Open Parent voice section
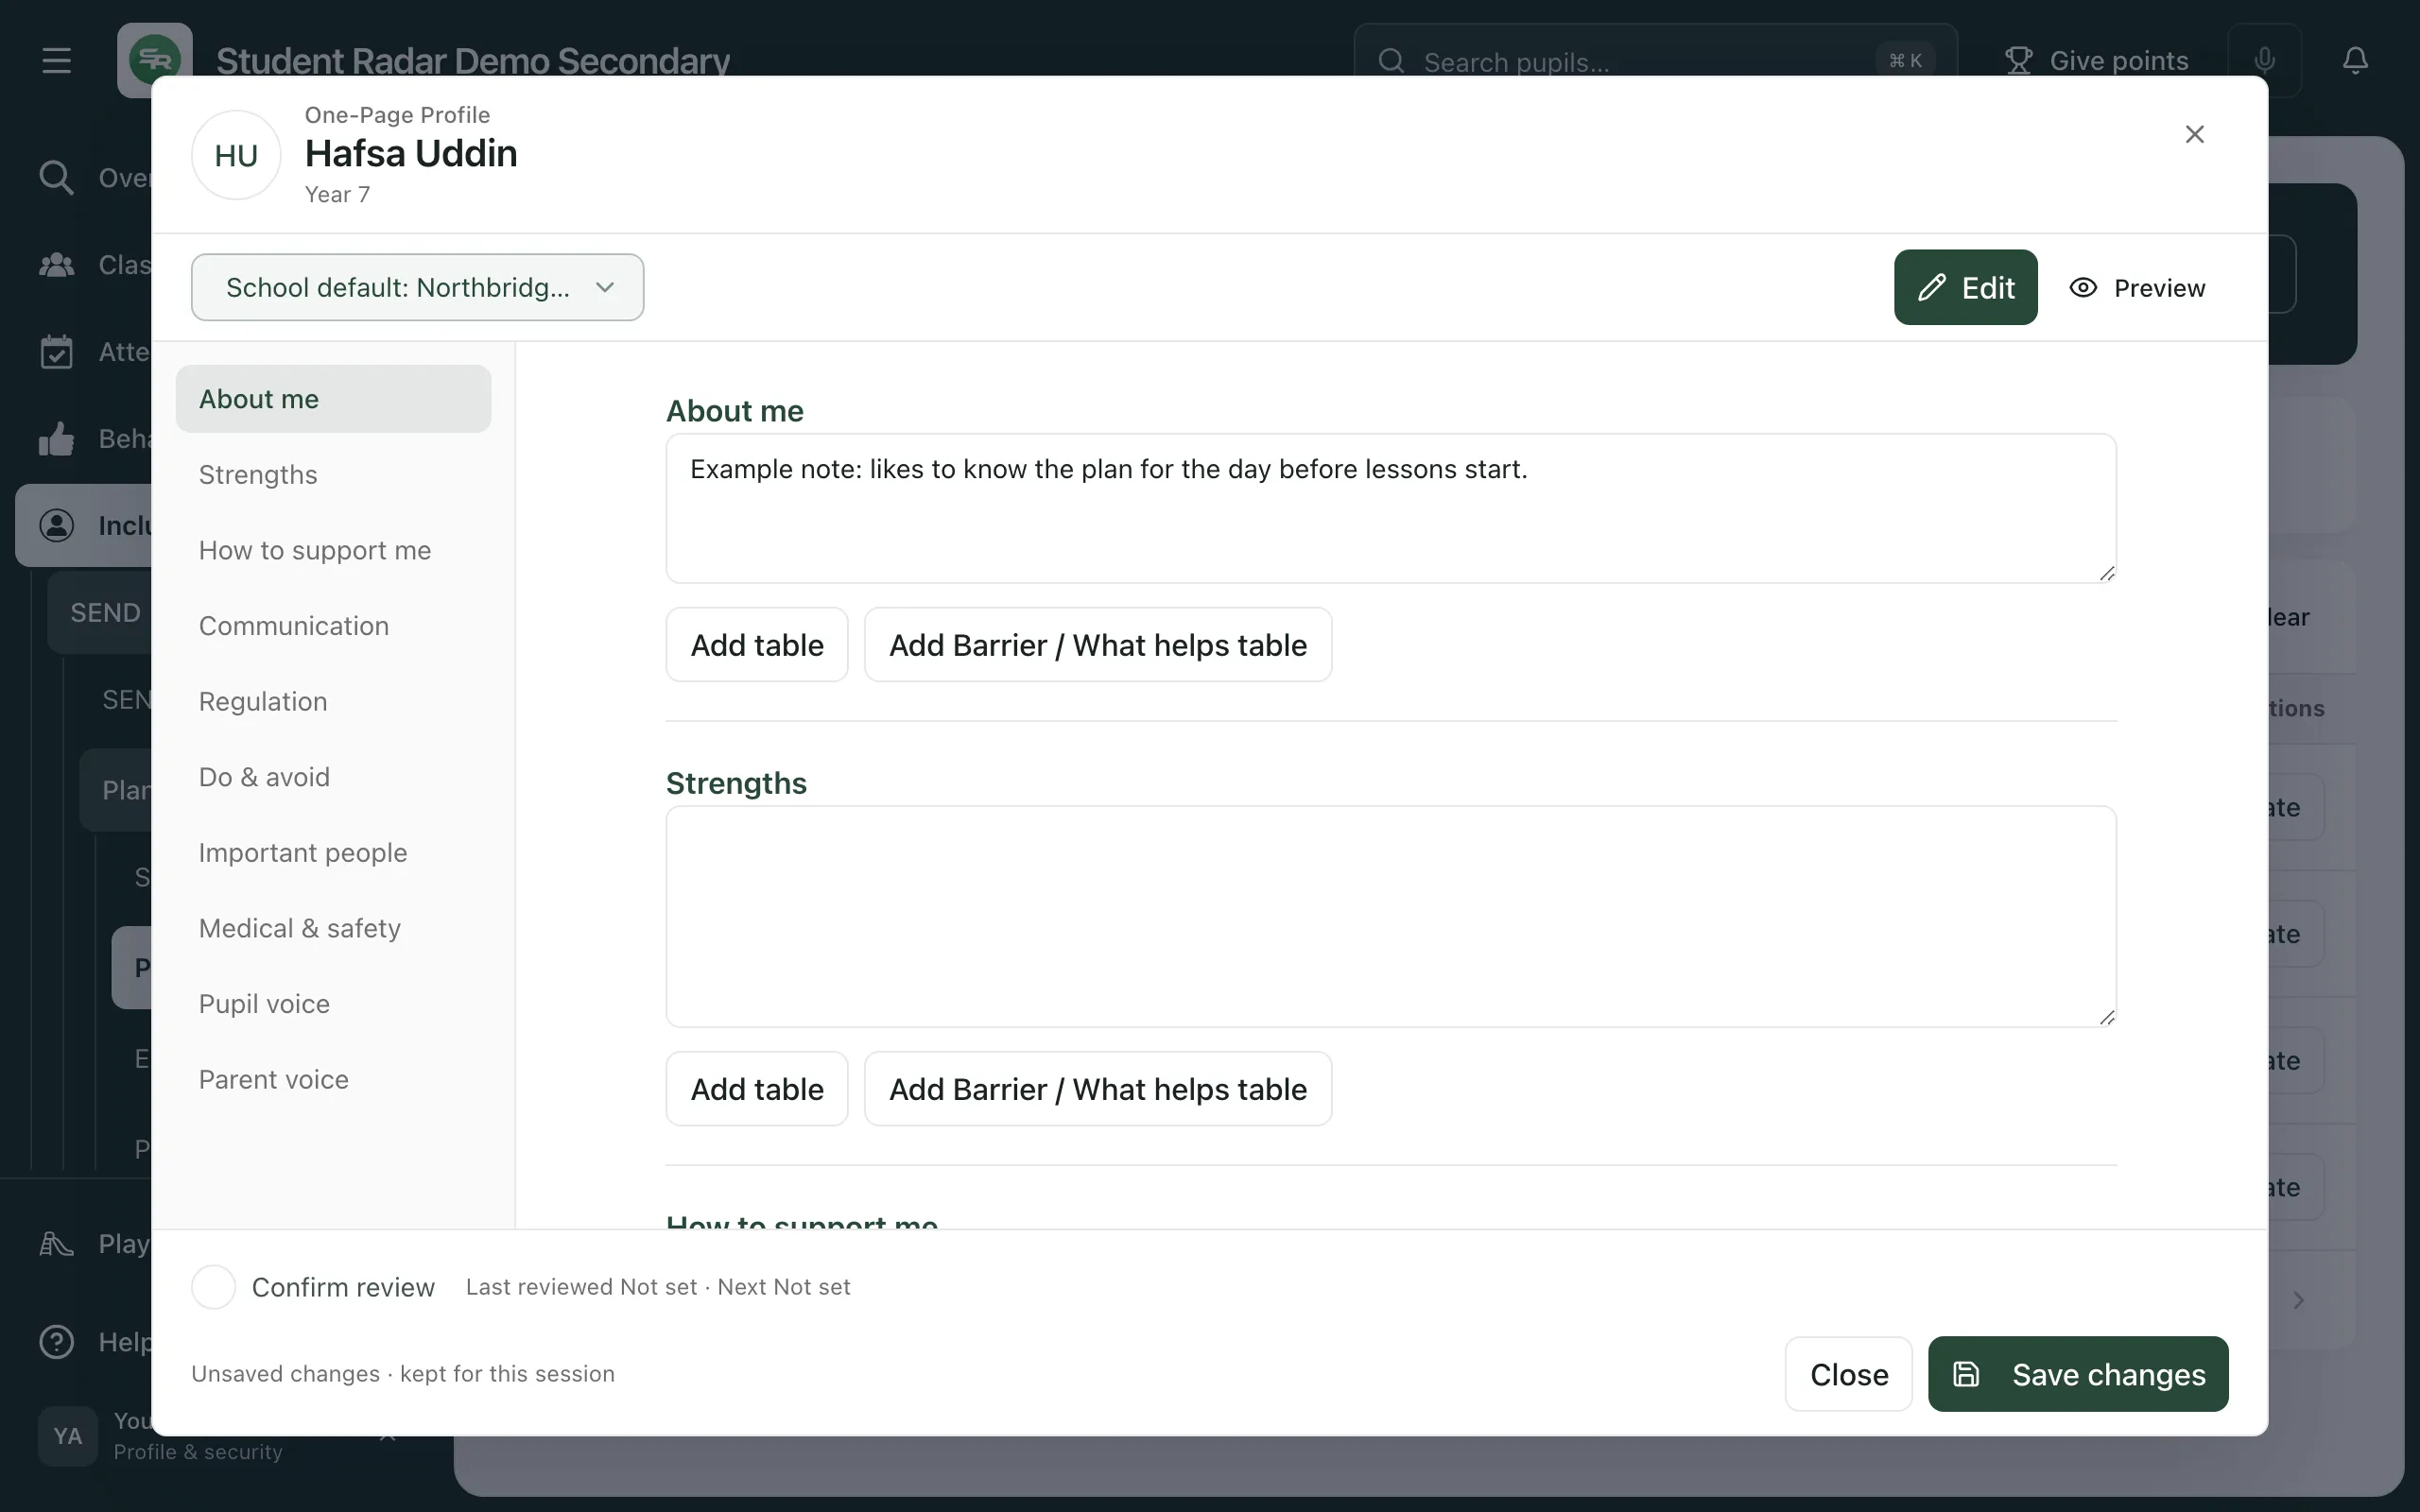This screenshot has width=2420, height=1512. pyautogui.click(x=333, y=1080)
